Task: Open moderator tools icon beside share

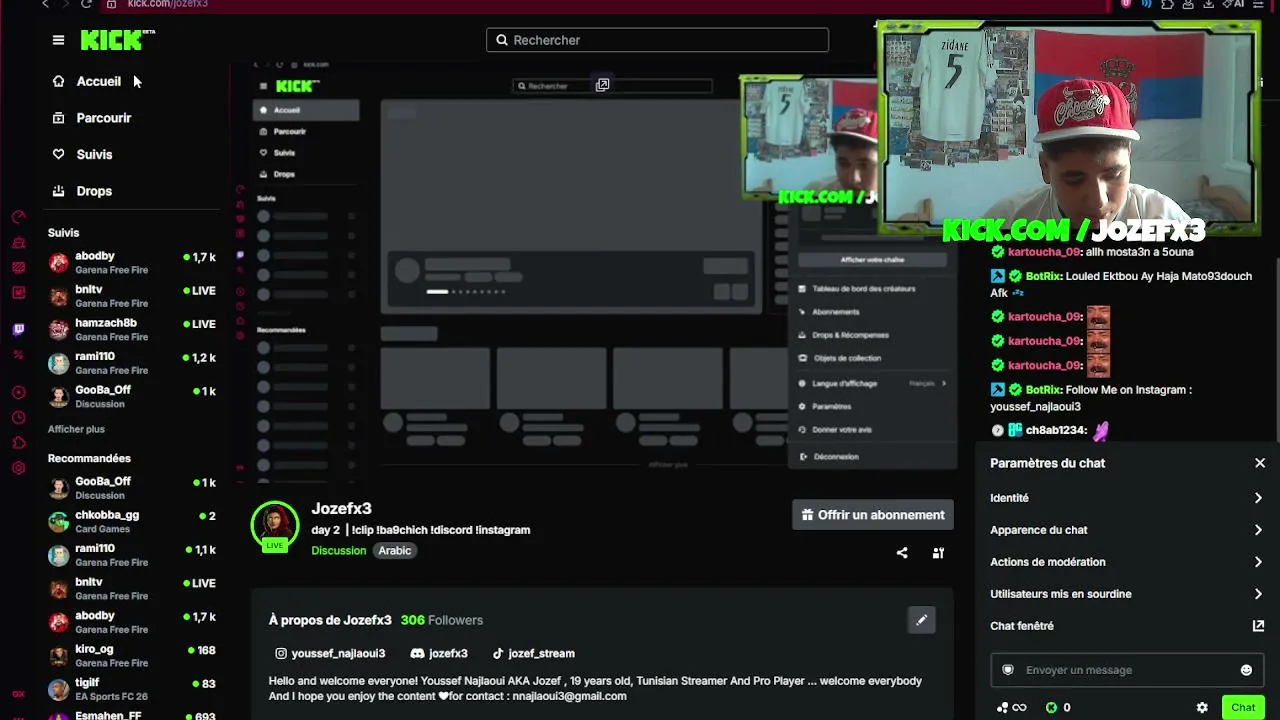Action: click(938, 553)
